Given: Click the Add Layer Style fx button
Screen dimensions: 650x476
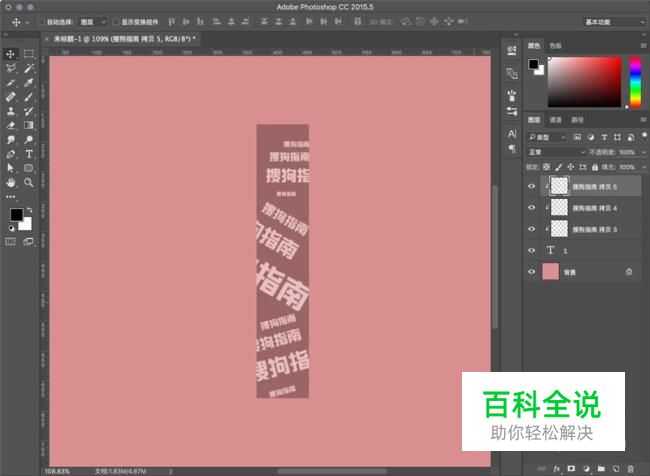Looking at the screenshot, I should pos(556,469).
